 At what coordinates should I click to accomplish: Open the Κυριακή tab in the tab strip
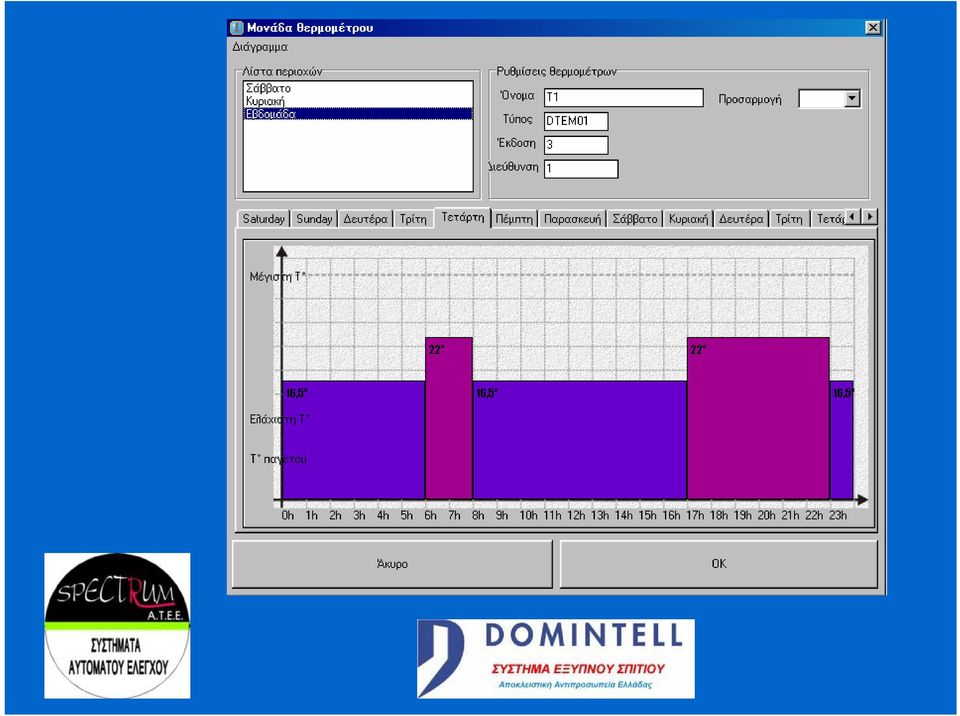[688, 219]
